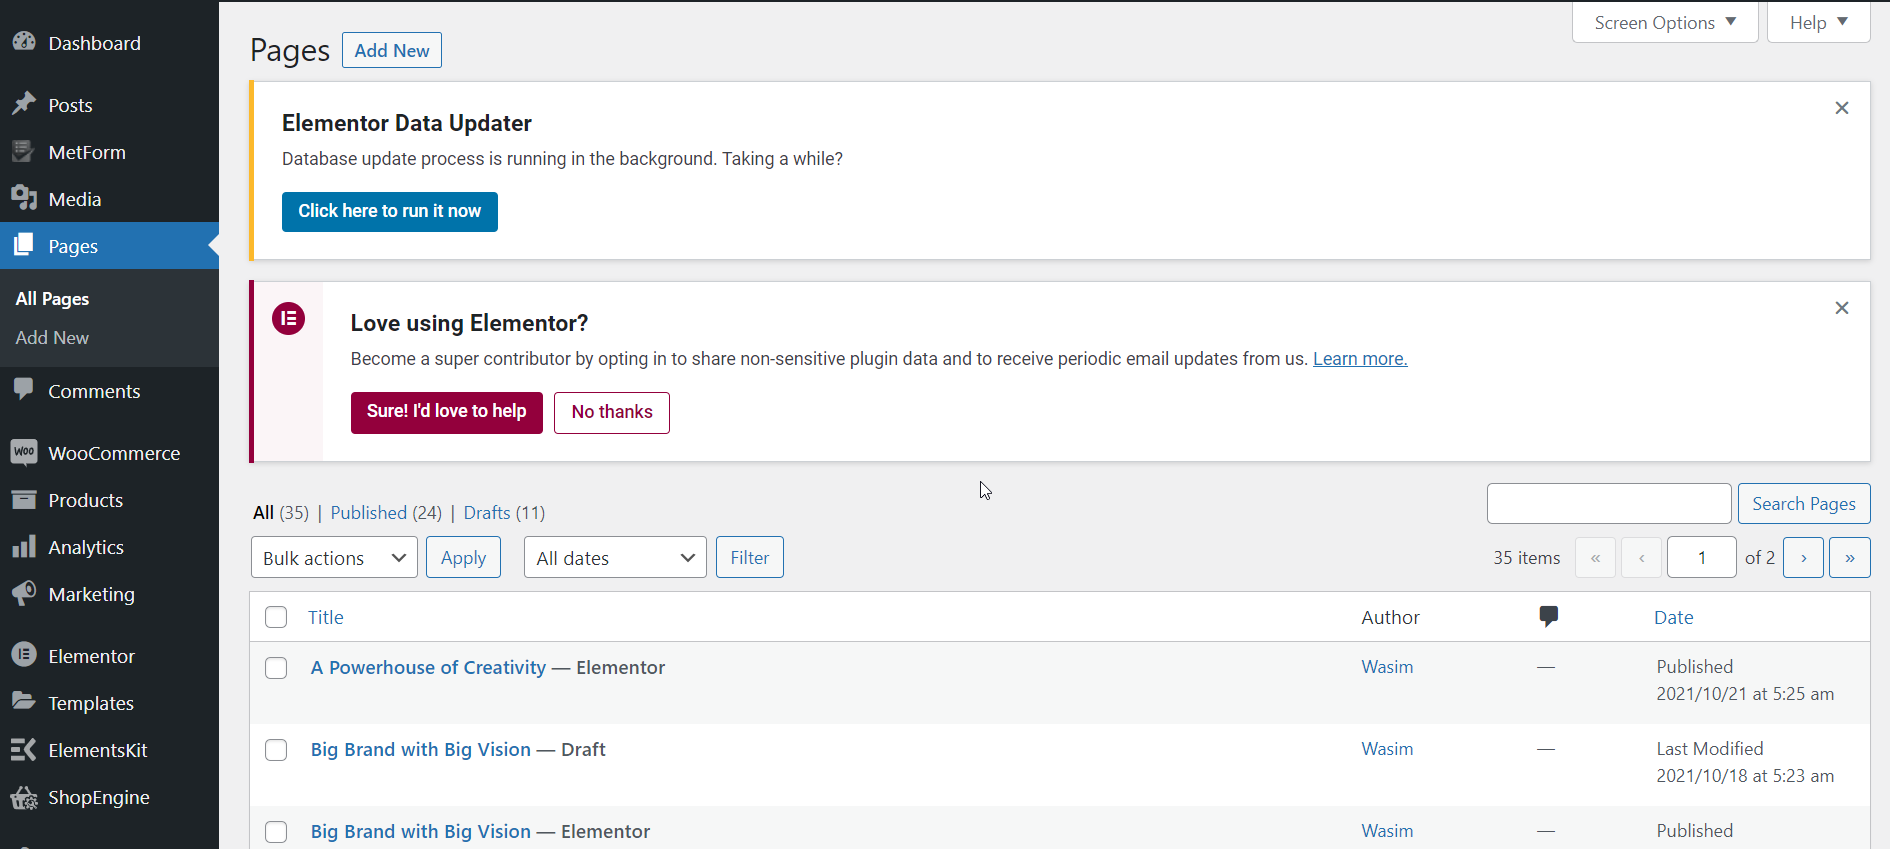Image resolution: width=1890 pixels, height=849 pixels.
Task: Click the WooCommerce logo icon
Action: (24, 452)
